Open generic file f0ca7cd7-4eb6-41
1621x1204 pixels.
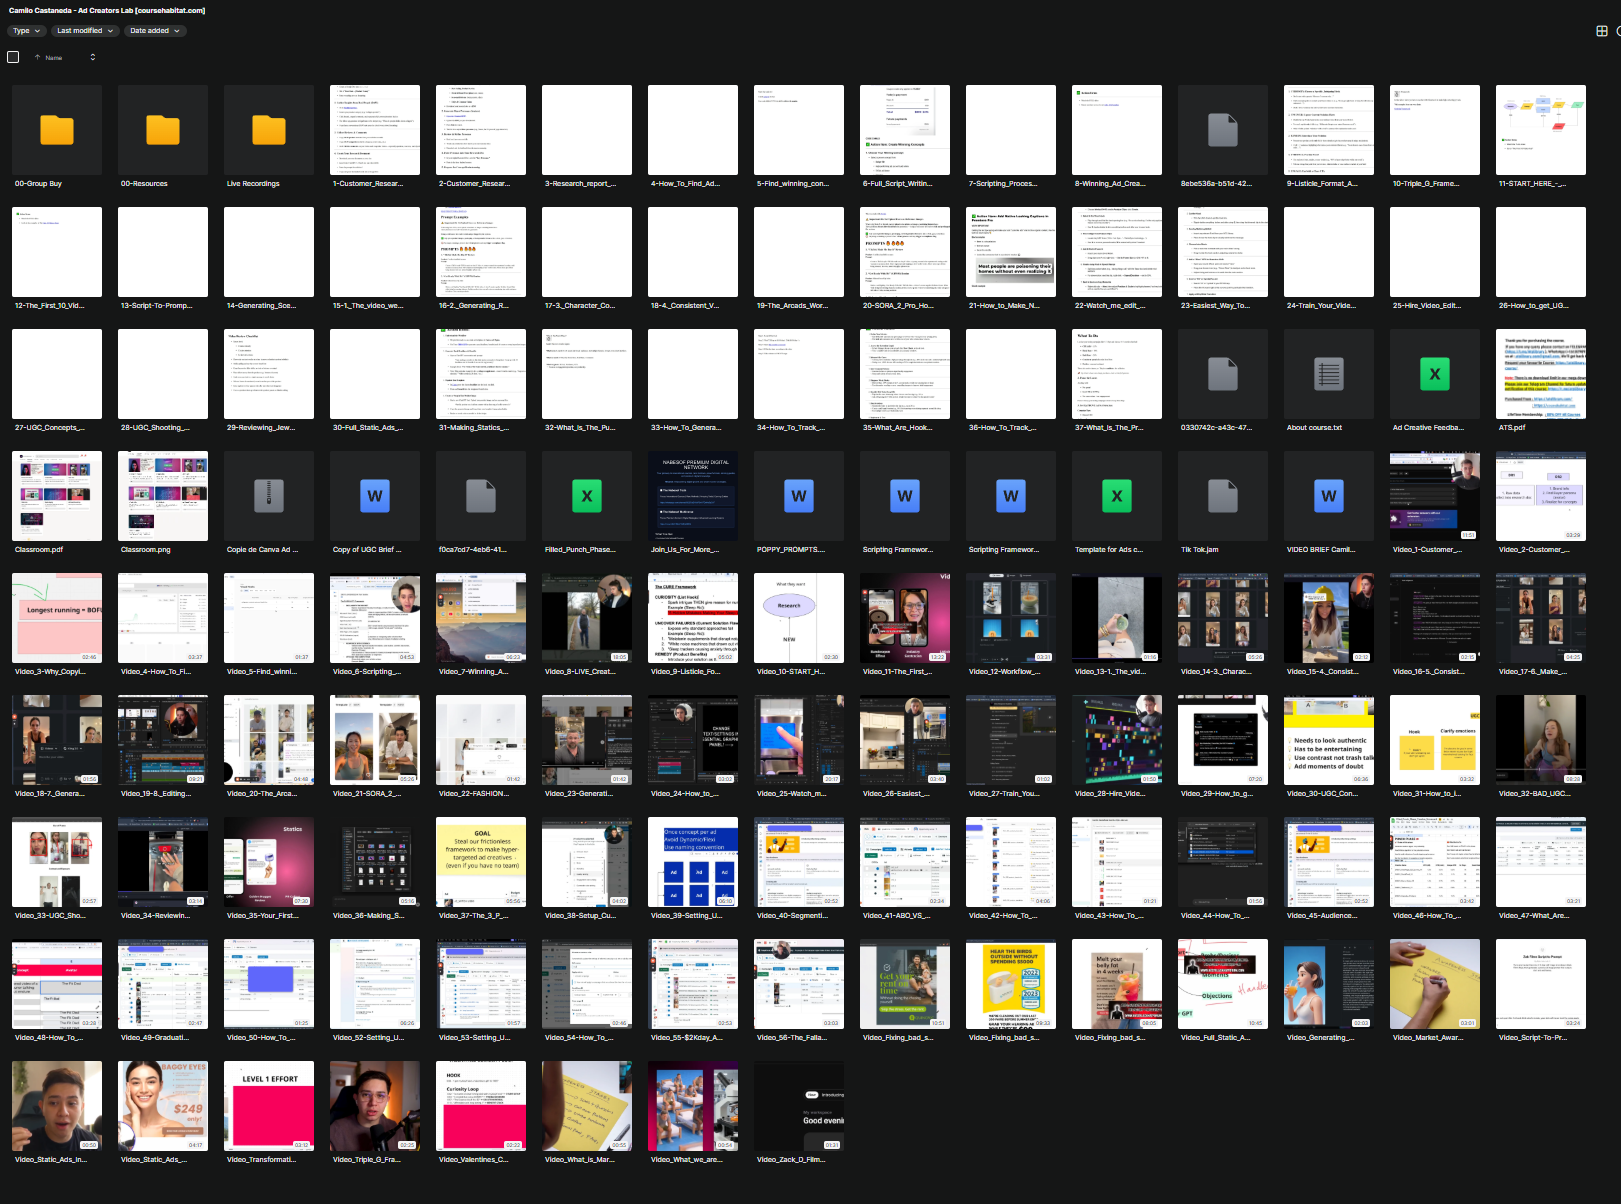click(x=481, y=496)
